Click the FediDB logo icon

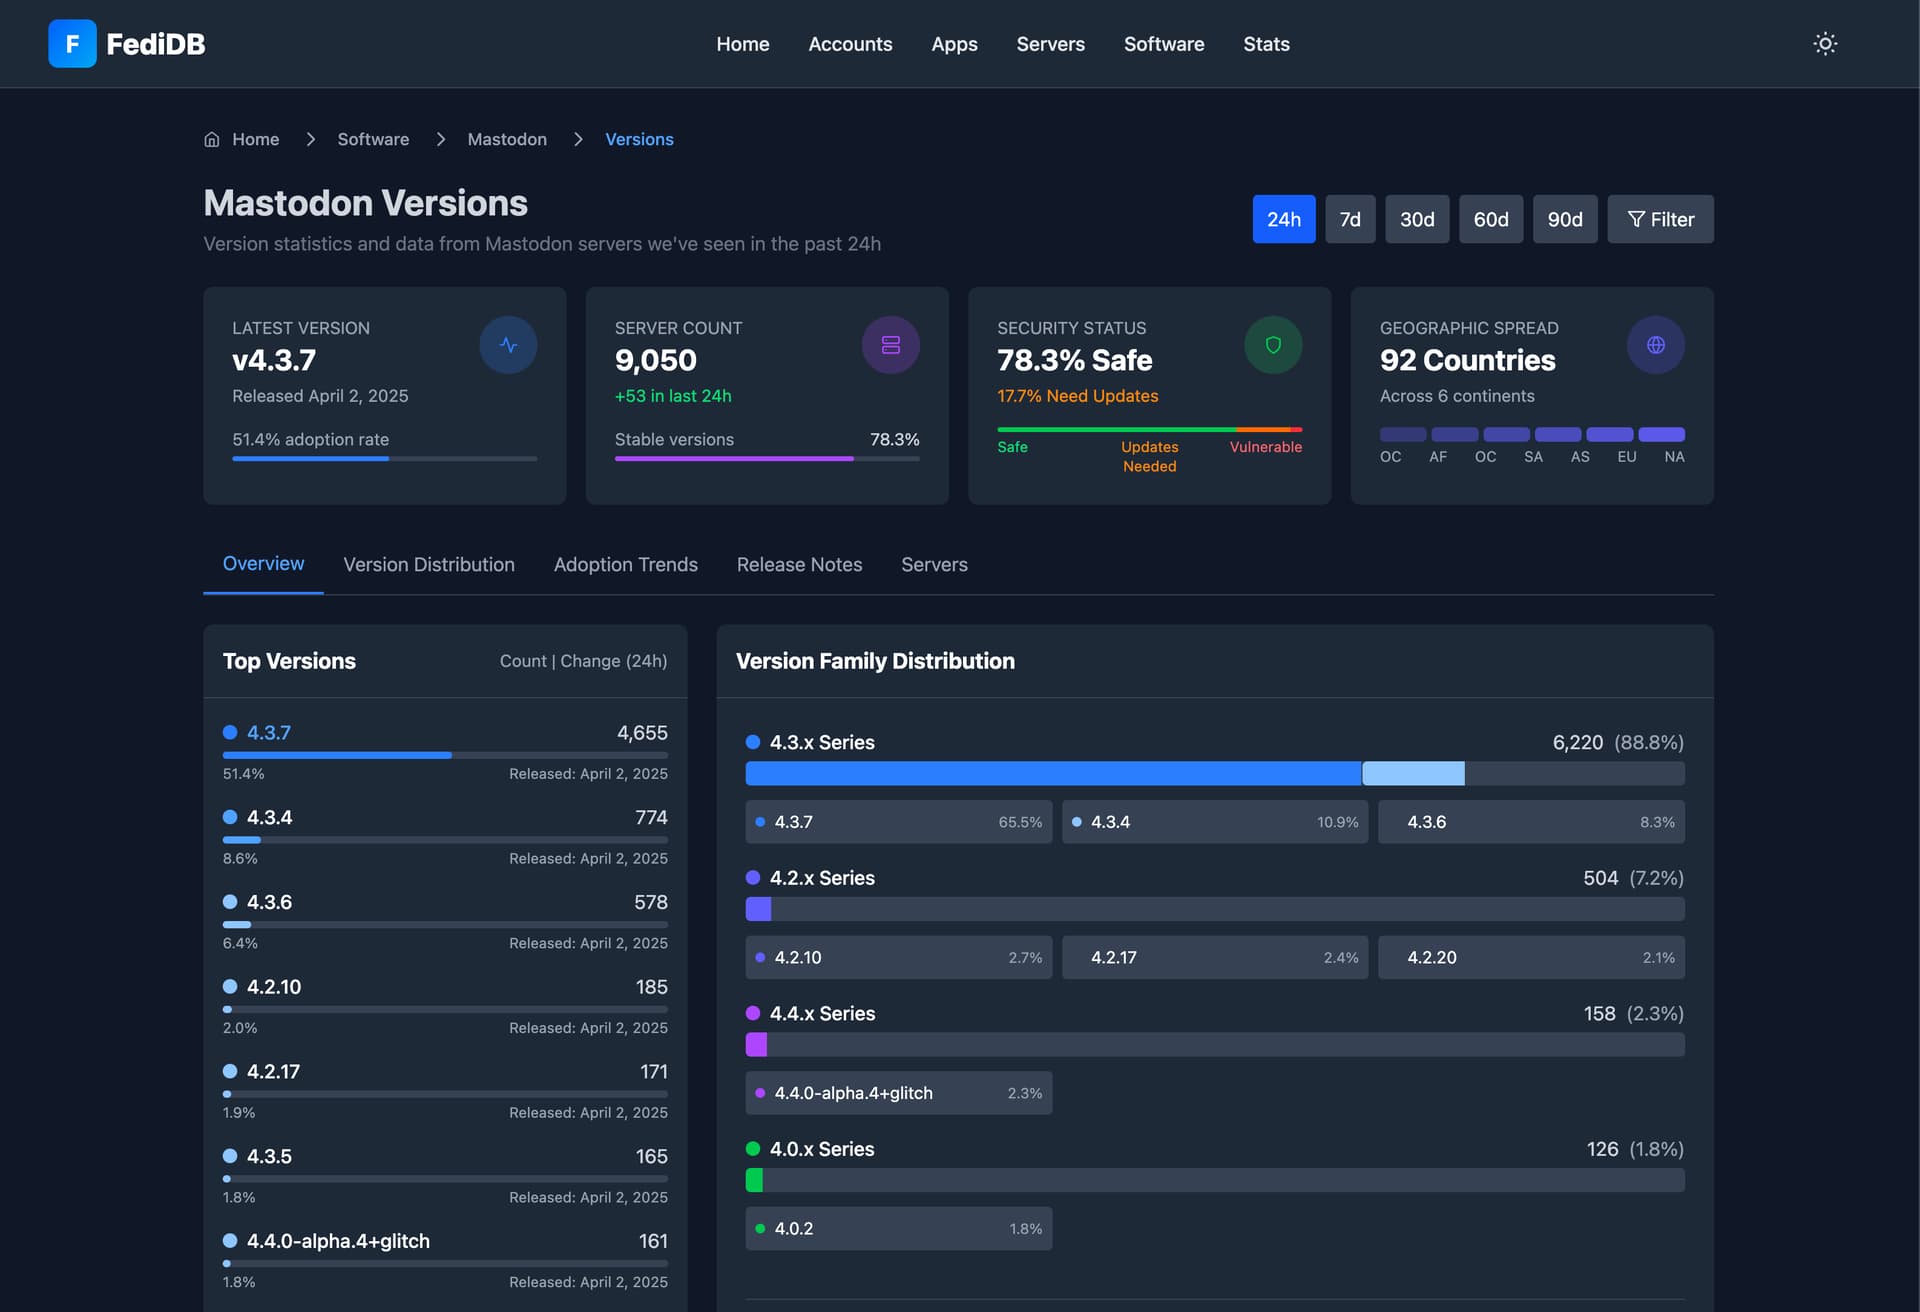[x=72, y=43]
